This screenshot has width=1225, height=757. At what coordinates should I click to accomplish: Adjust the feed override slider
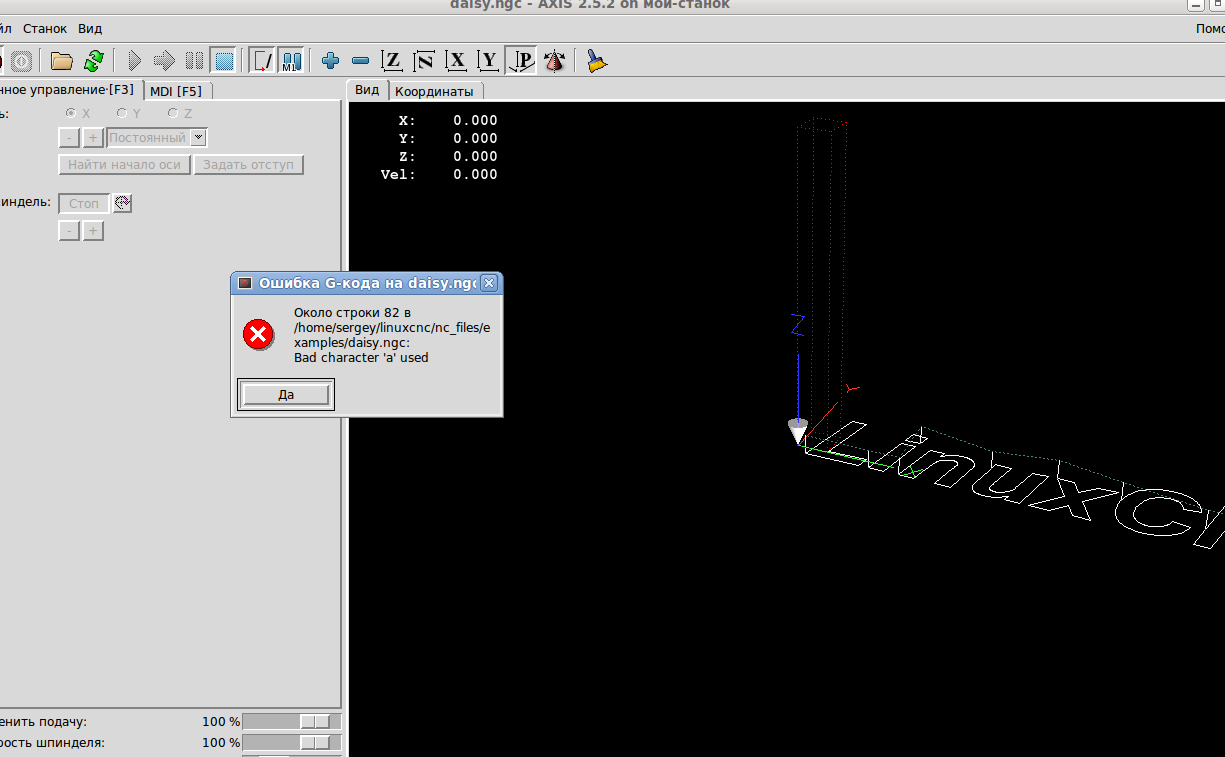point(316,721)
